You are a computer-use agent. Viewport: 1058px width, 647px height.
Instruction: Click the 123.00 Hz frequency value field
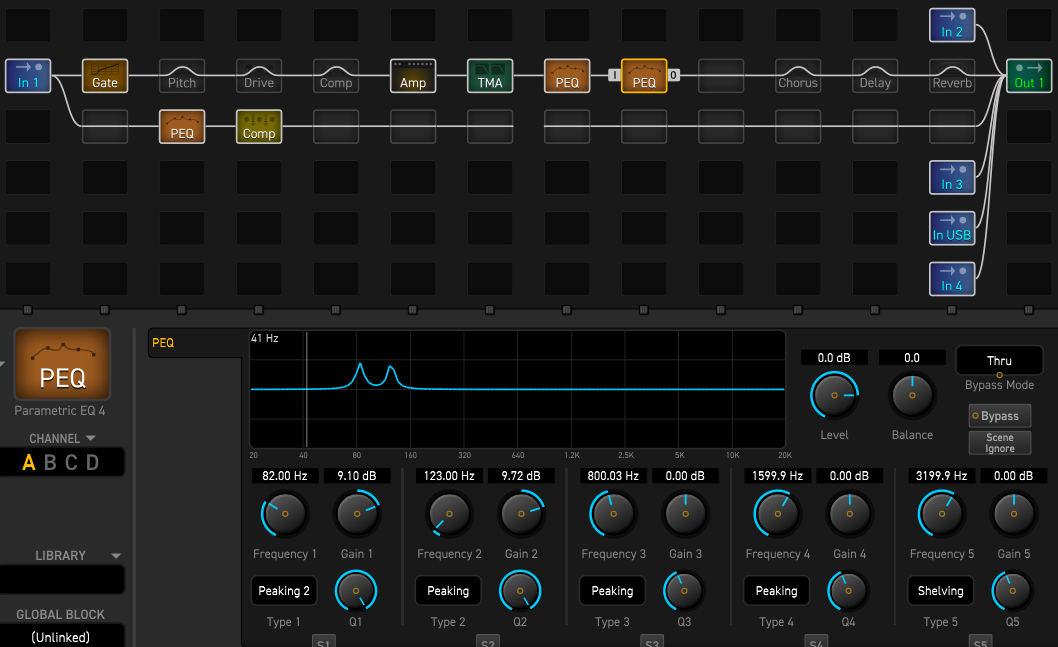449,476
